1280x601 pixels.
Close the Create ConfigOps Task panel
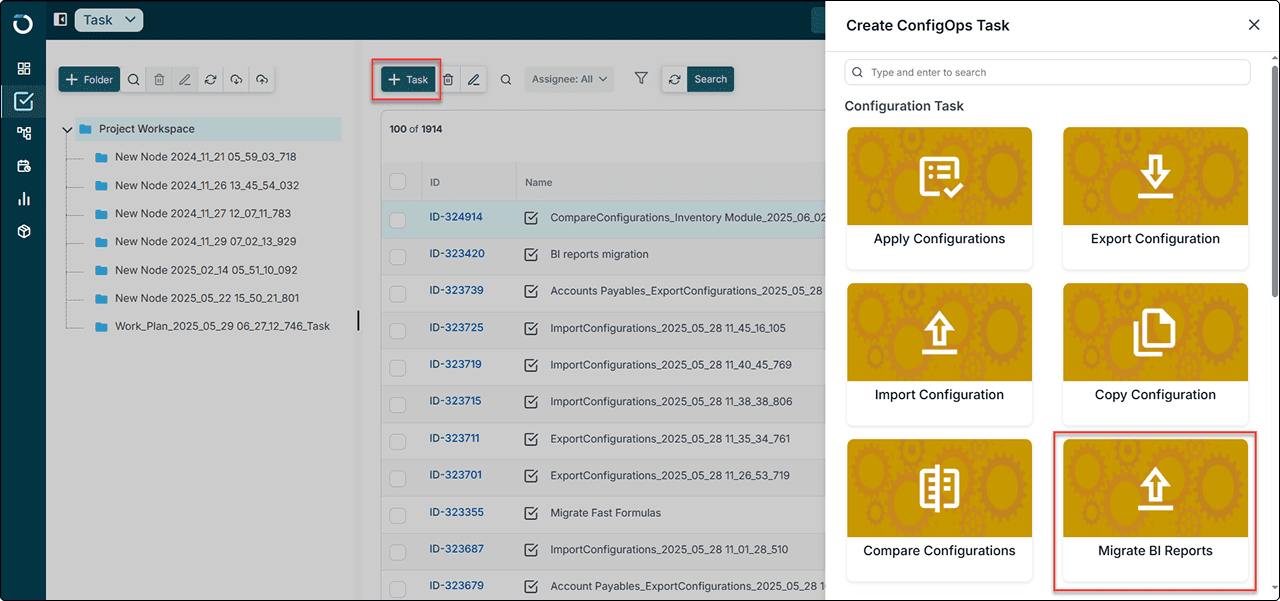(1254, 25)
